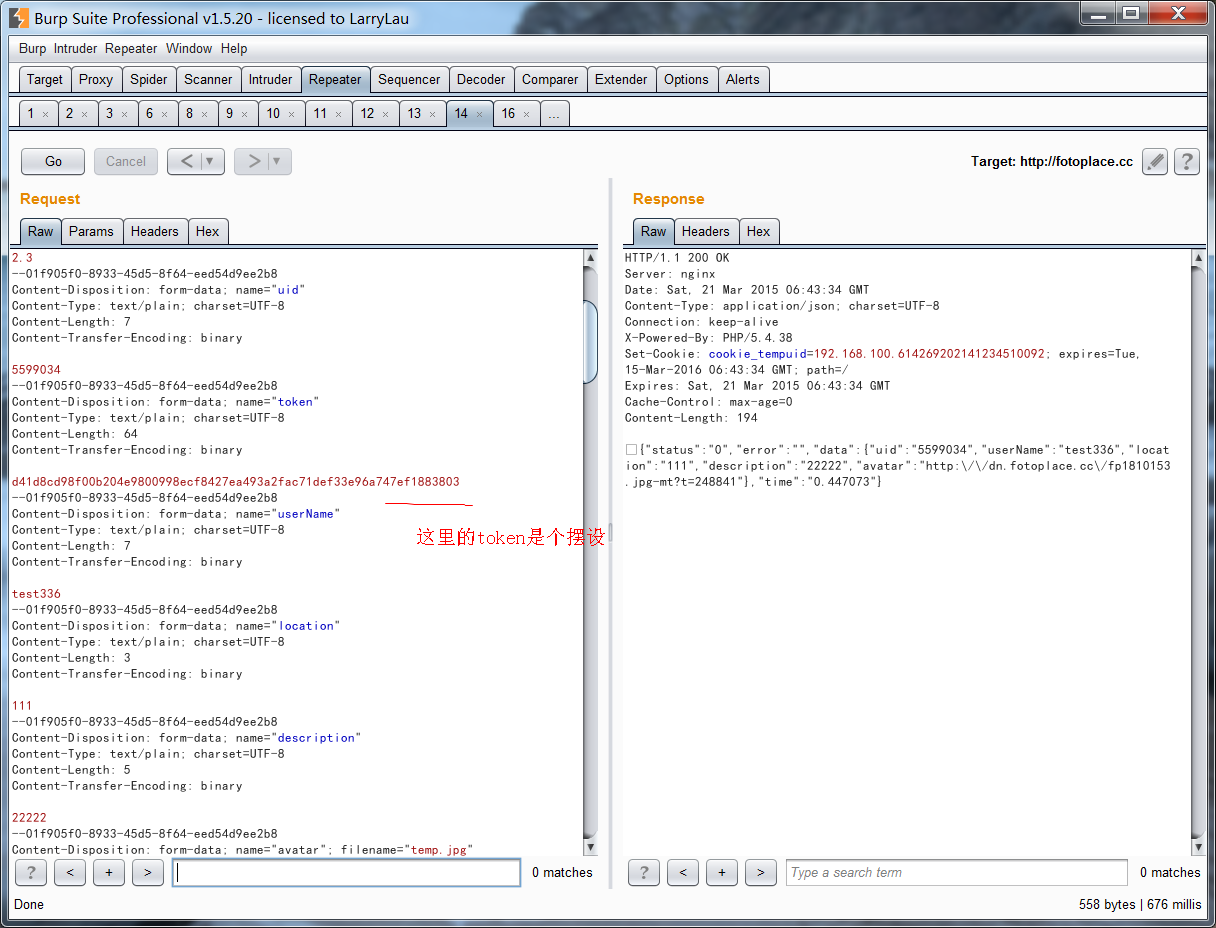The height and width of the screenshot is (928, 1216).
Task: Select response Headers view tab
Action: pos(706,231)
